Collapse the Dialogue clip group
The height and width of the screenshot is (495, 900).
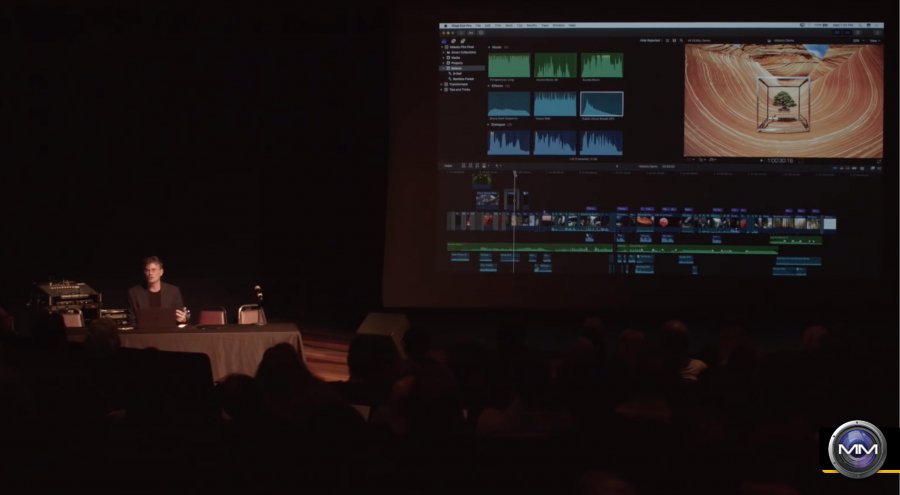pos(489,124)
